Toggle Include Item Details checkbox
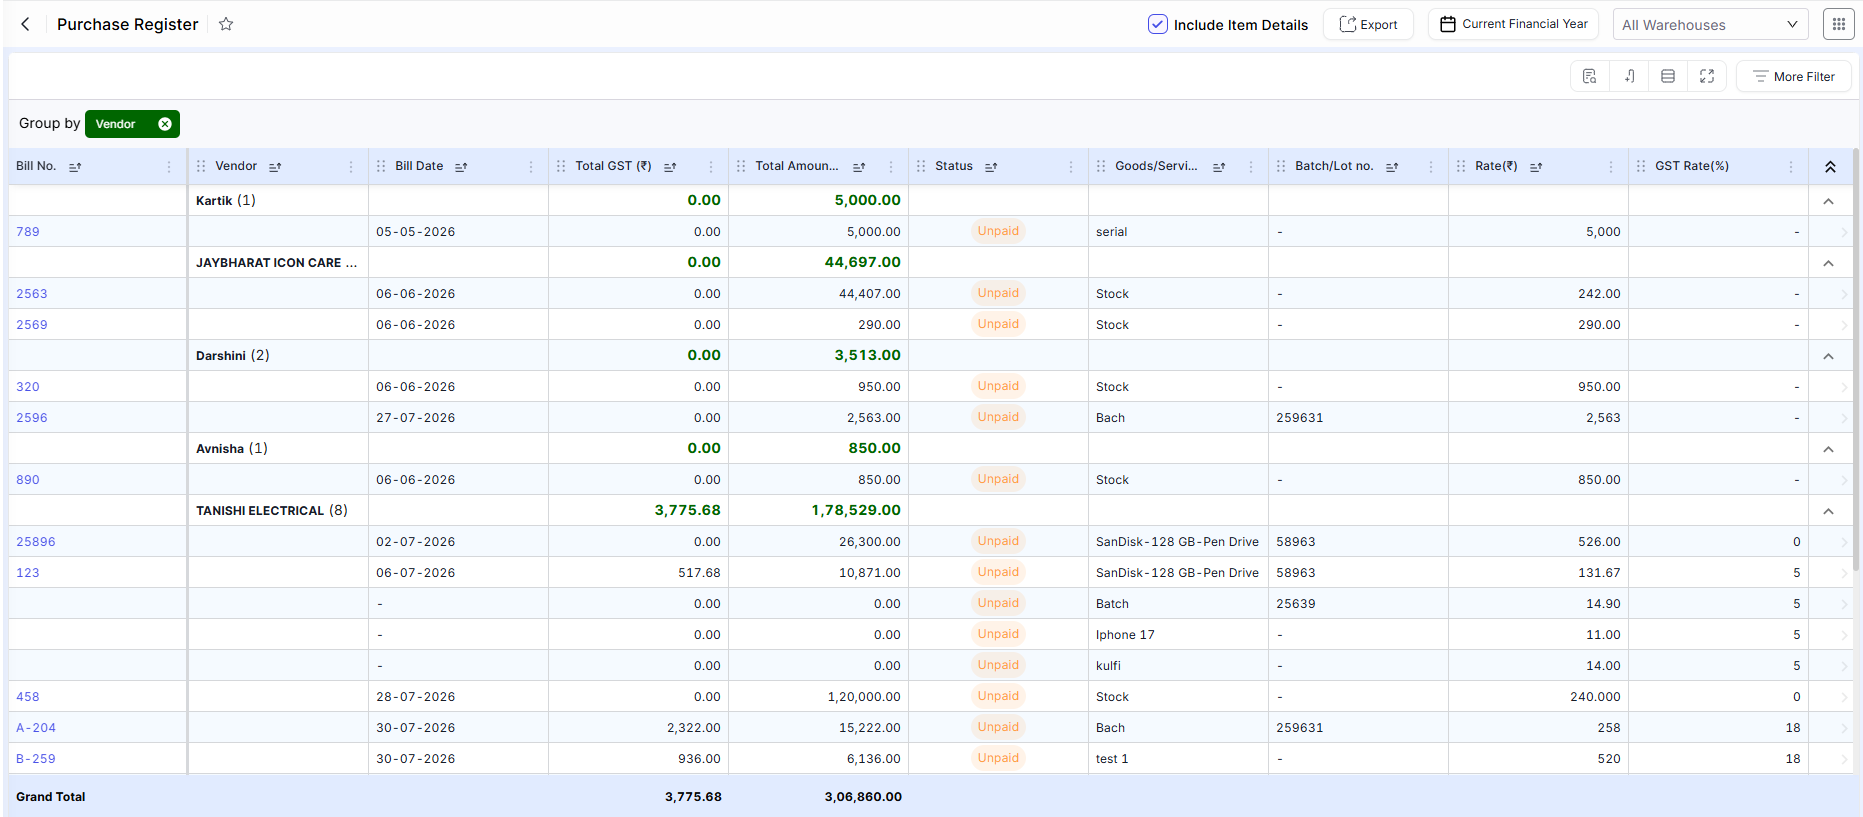Viewport: 1863px width, 817px height. [1157, 24]
